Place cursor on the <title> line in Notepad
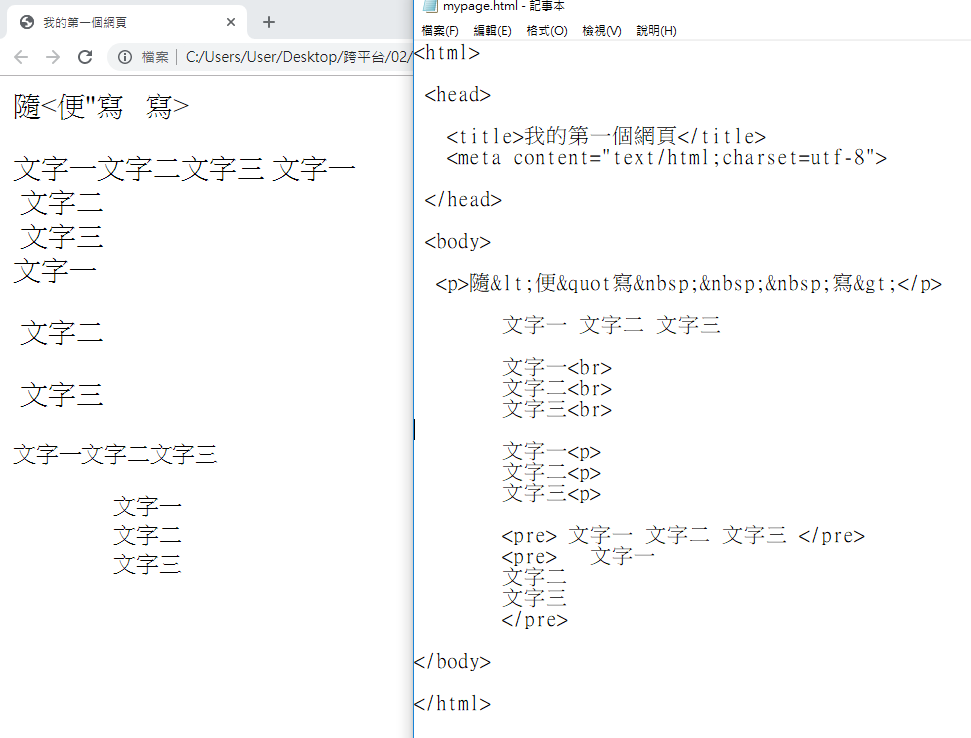971x738 pixels. click(x=605, y=137)
